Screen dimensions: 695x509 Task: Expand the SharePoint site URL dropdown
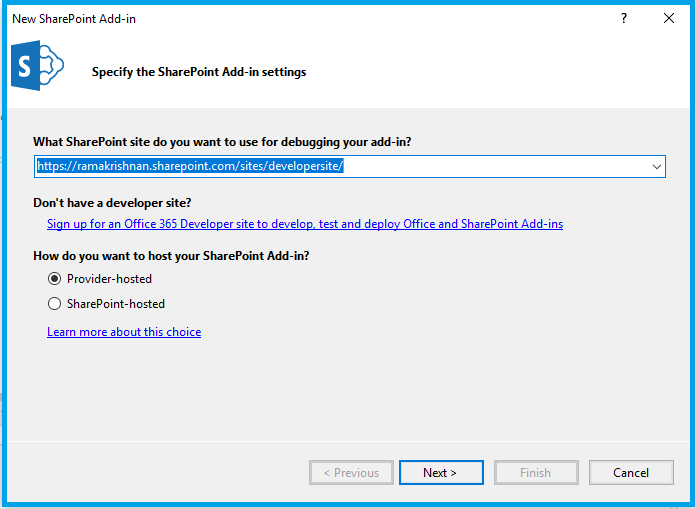tap(656, 167)
